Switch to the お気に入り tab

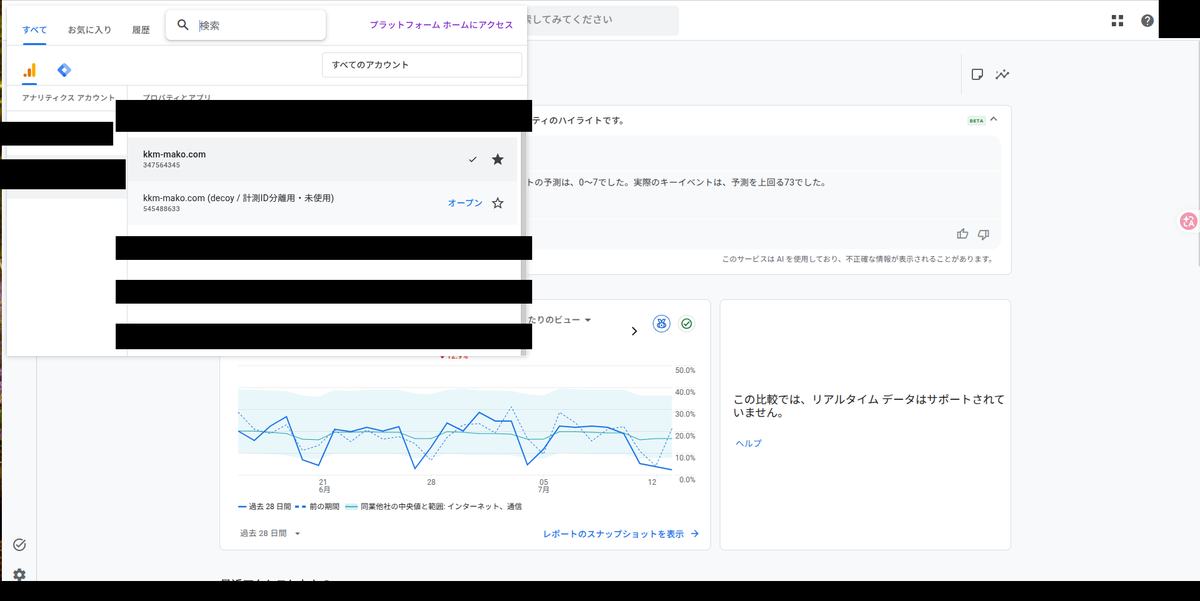tap(90, 30)
